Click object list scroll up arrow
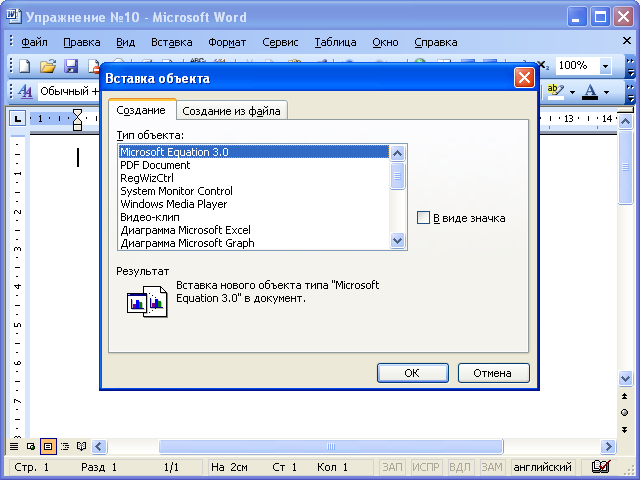This screenshot has height=480, width=640. 397,153
